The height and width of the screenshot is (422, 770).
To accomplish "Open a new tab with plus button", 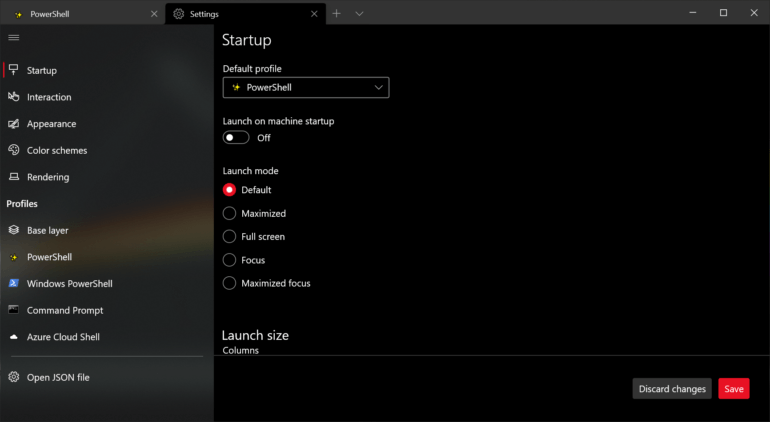I will point(336,14).
